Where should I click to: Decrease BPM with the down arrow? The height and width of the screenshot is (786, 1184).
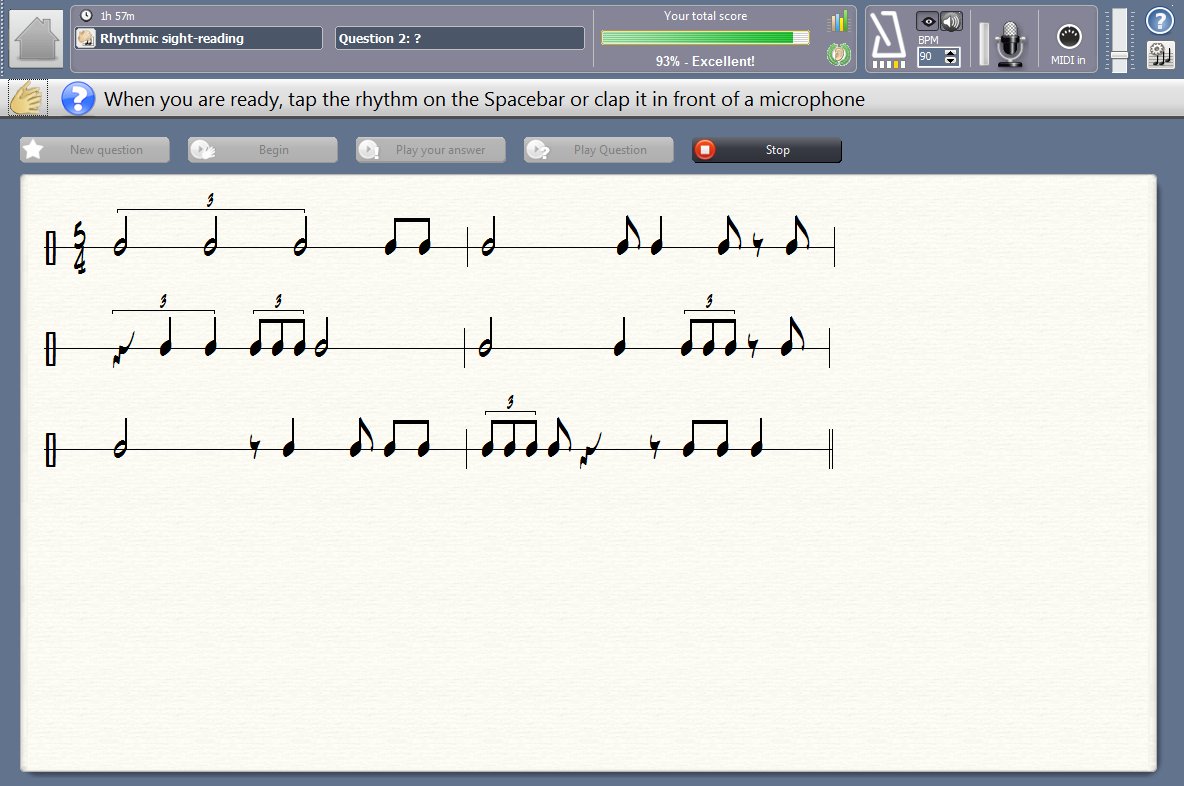(x=951, y=62)
